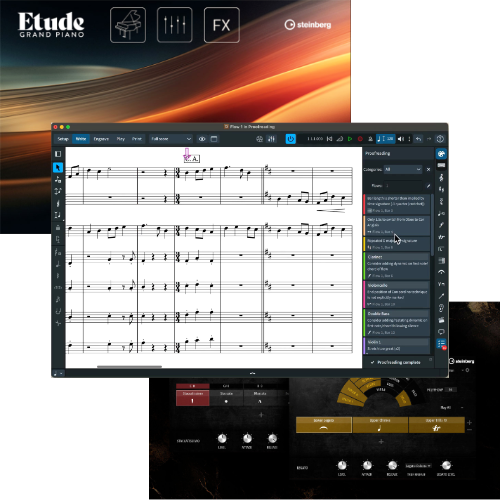Open the vertical dots transport options
The width and height of the screenshot is (500, 500).
pos(409,139)
